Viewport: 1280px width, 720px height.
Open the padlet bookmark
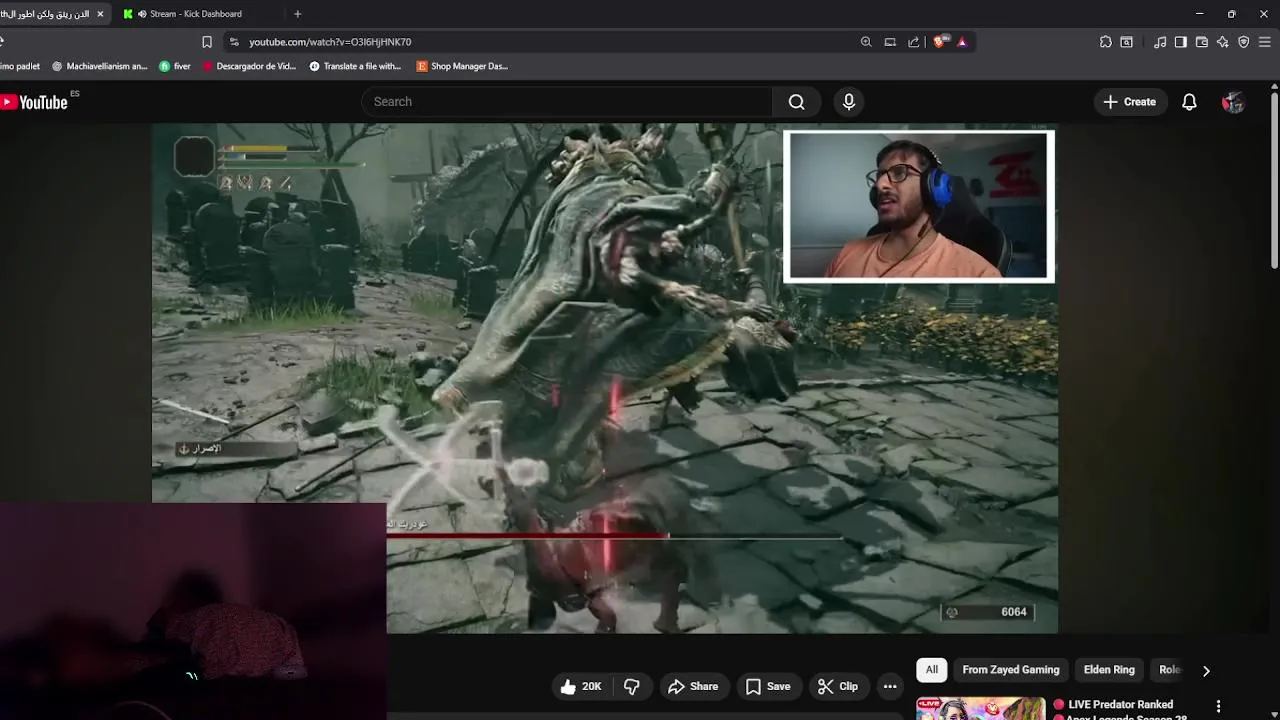(x=20, y=66)
